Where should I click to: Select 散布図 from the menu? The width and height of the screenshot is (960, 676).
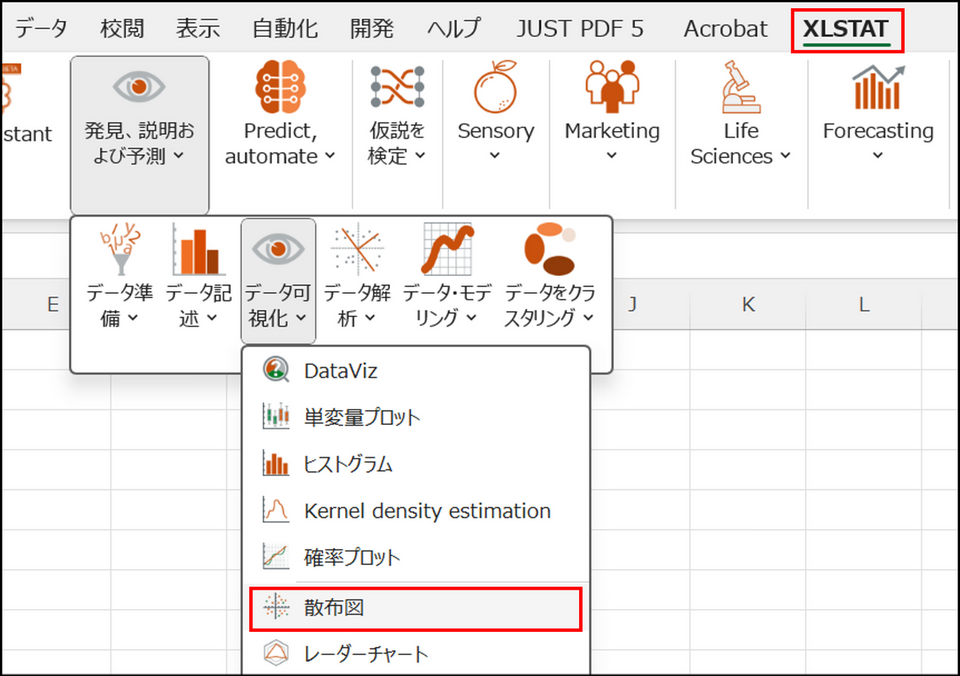coord(414,608)
